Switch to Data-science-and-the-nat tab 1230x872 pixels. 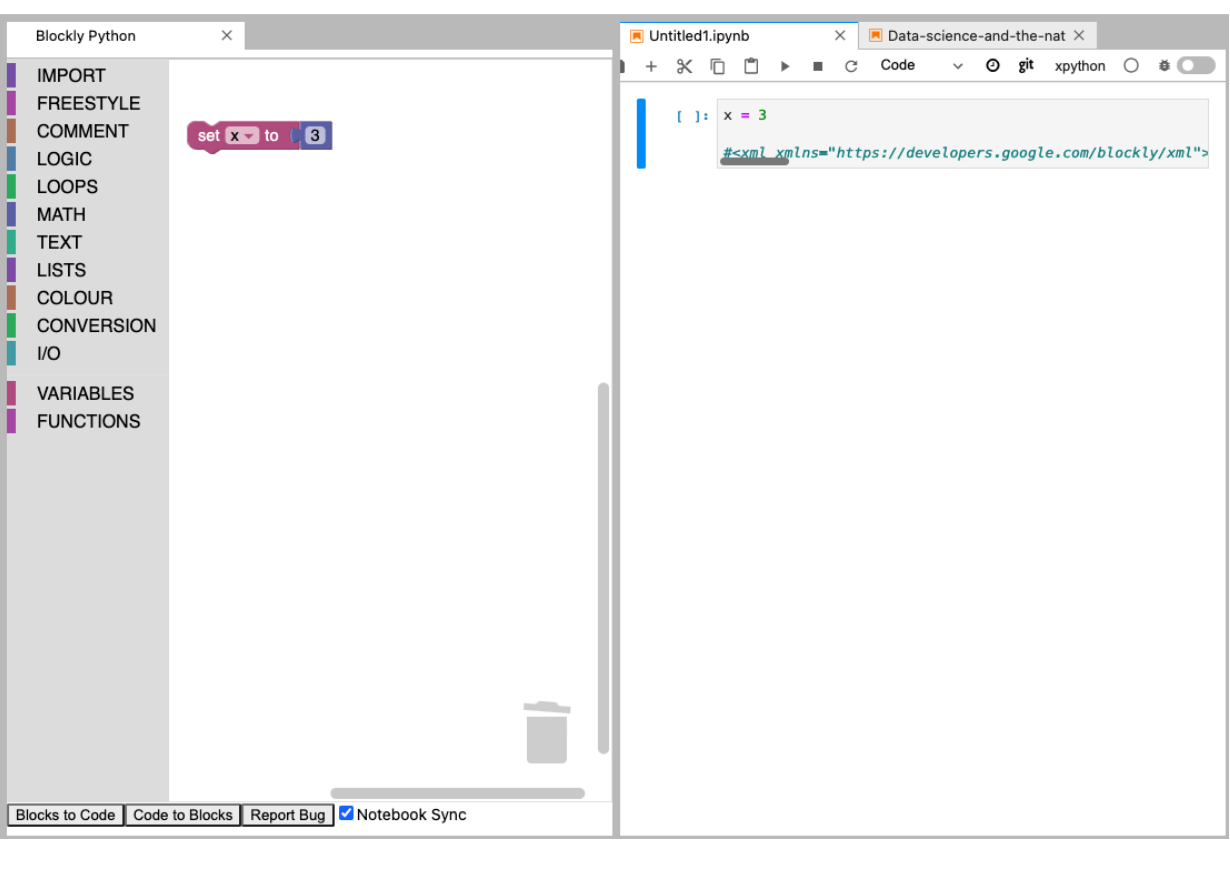click(x=977, y=35)
